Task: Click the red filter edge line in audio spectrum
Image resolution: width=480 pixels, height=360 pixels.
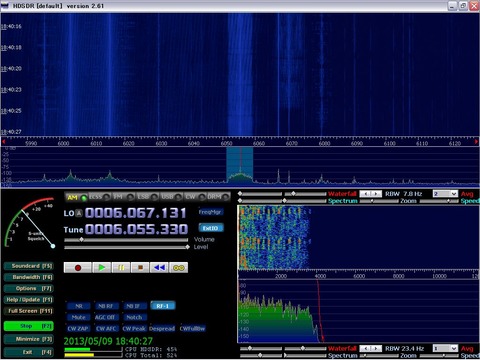Action: (320, 311)
